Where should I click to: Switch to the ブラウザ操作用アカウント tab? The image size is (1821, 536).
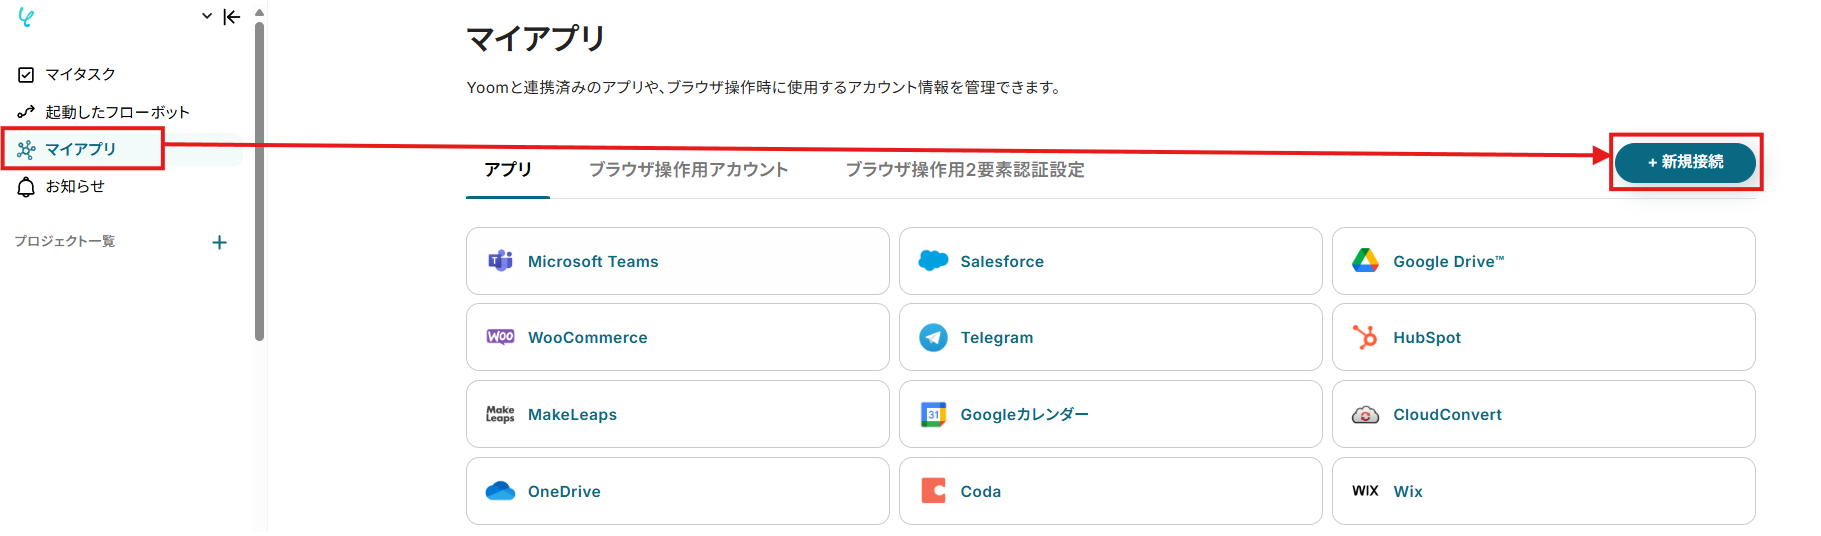[688, 170]
